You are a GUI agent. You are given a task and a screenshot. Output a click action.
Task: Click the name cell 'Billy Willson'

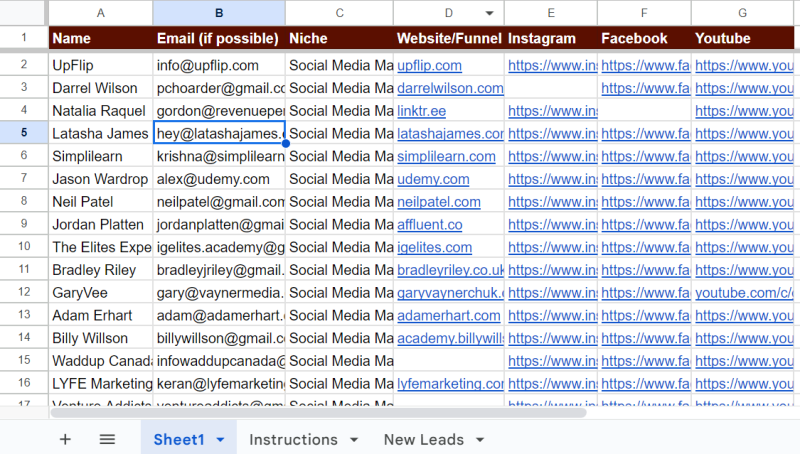[x=101, y=338]
